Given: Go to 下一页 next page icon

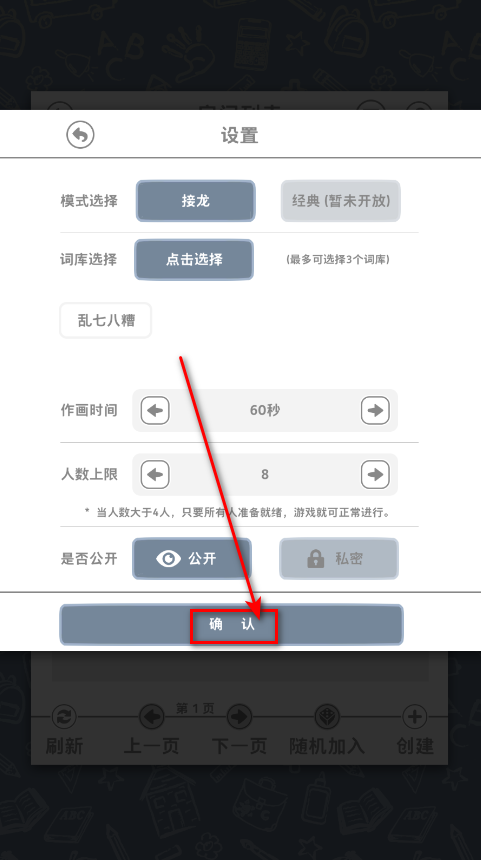Looking at the screenshot, I should pos(239,717).
